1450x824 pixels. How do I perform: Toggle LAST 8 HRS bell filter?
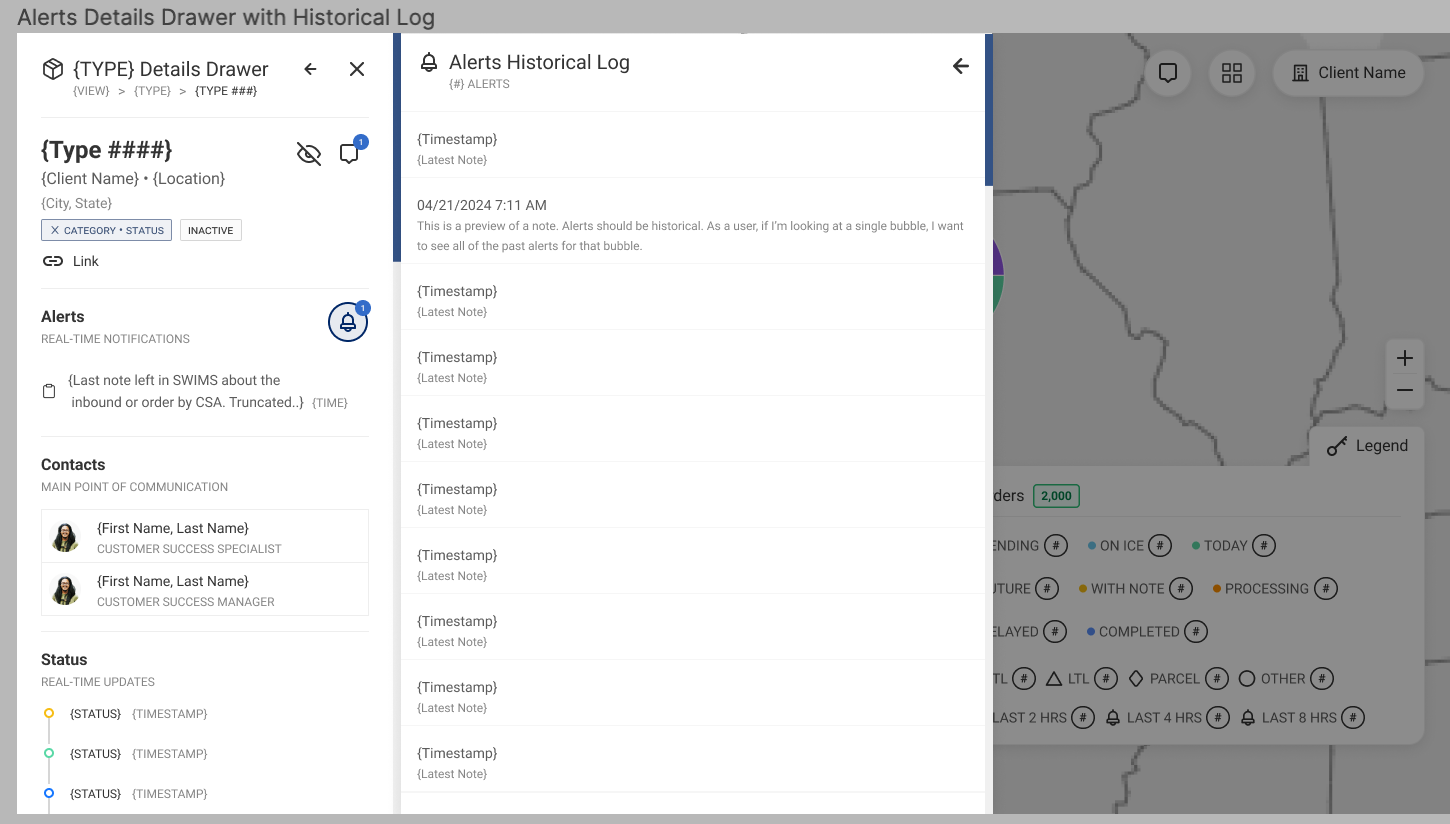pos(1302,718)
